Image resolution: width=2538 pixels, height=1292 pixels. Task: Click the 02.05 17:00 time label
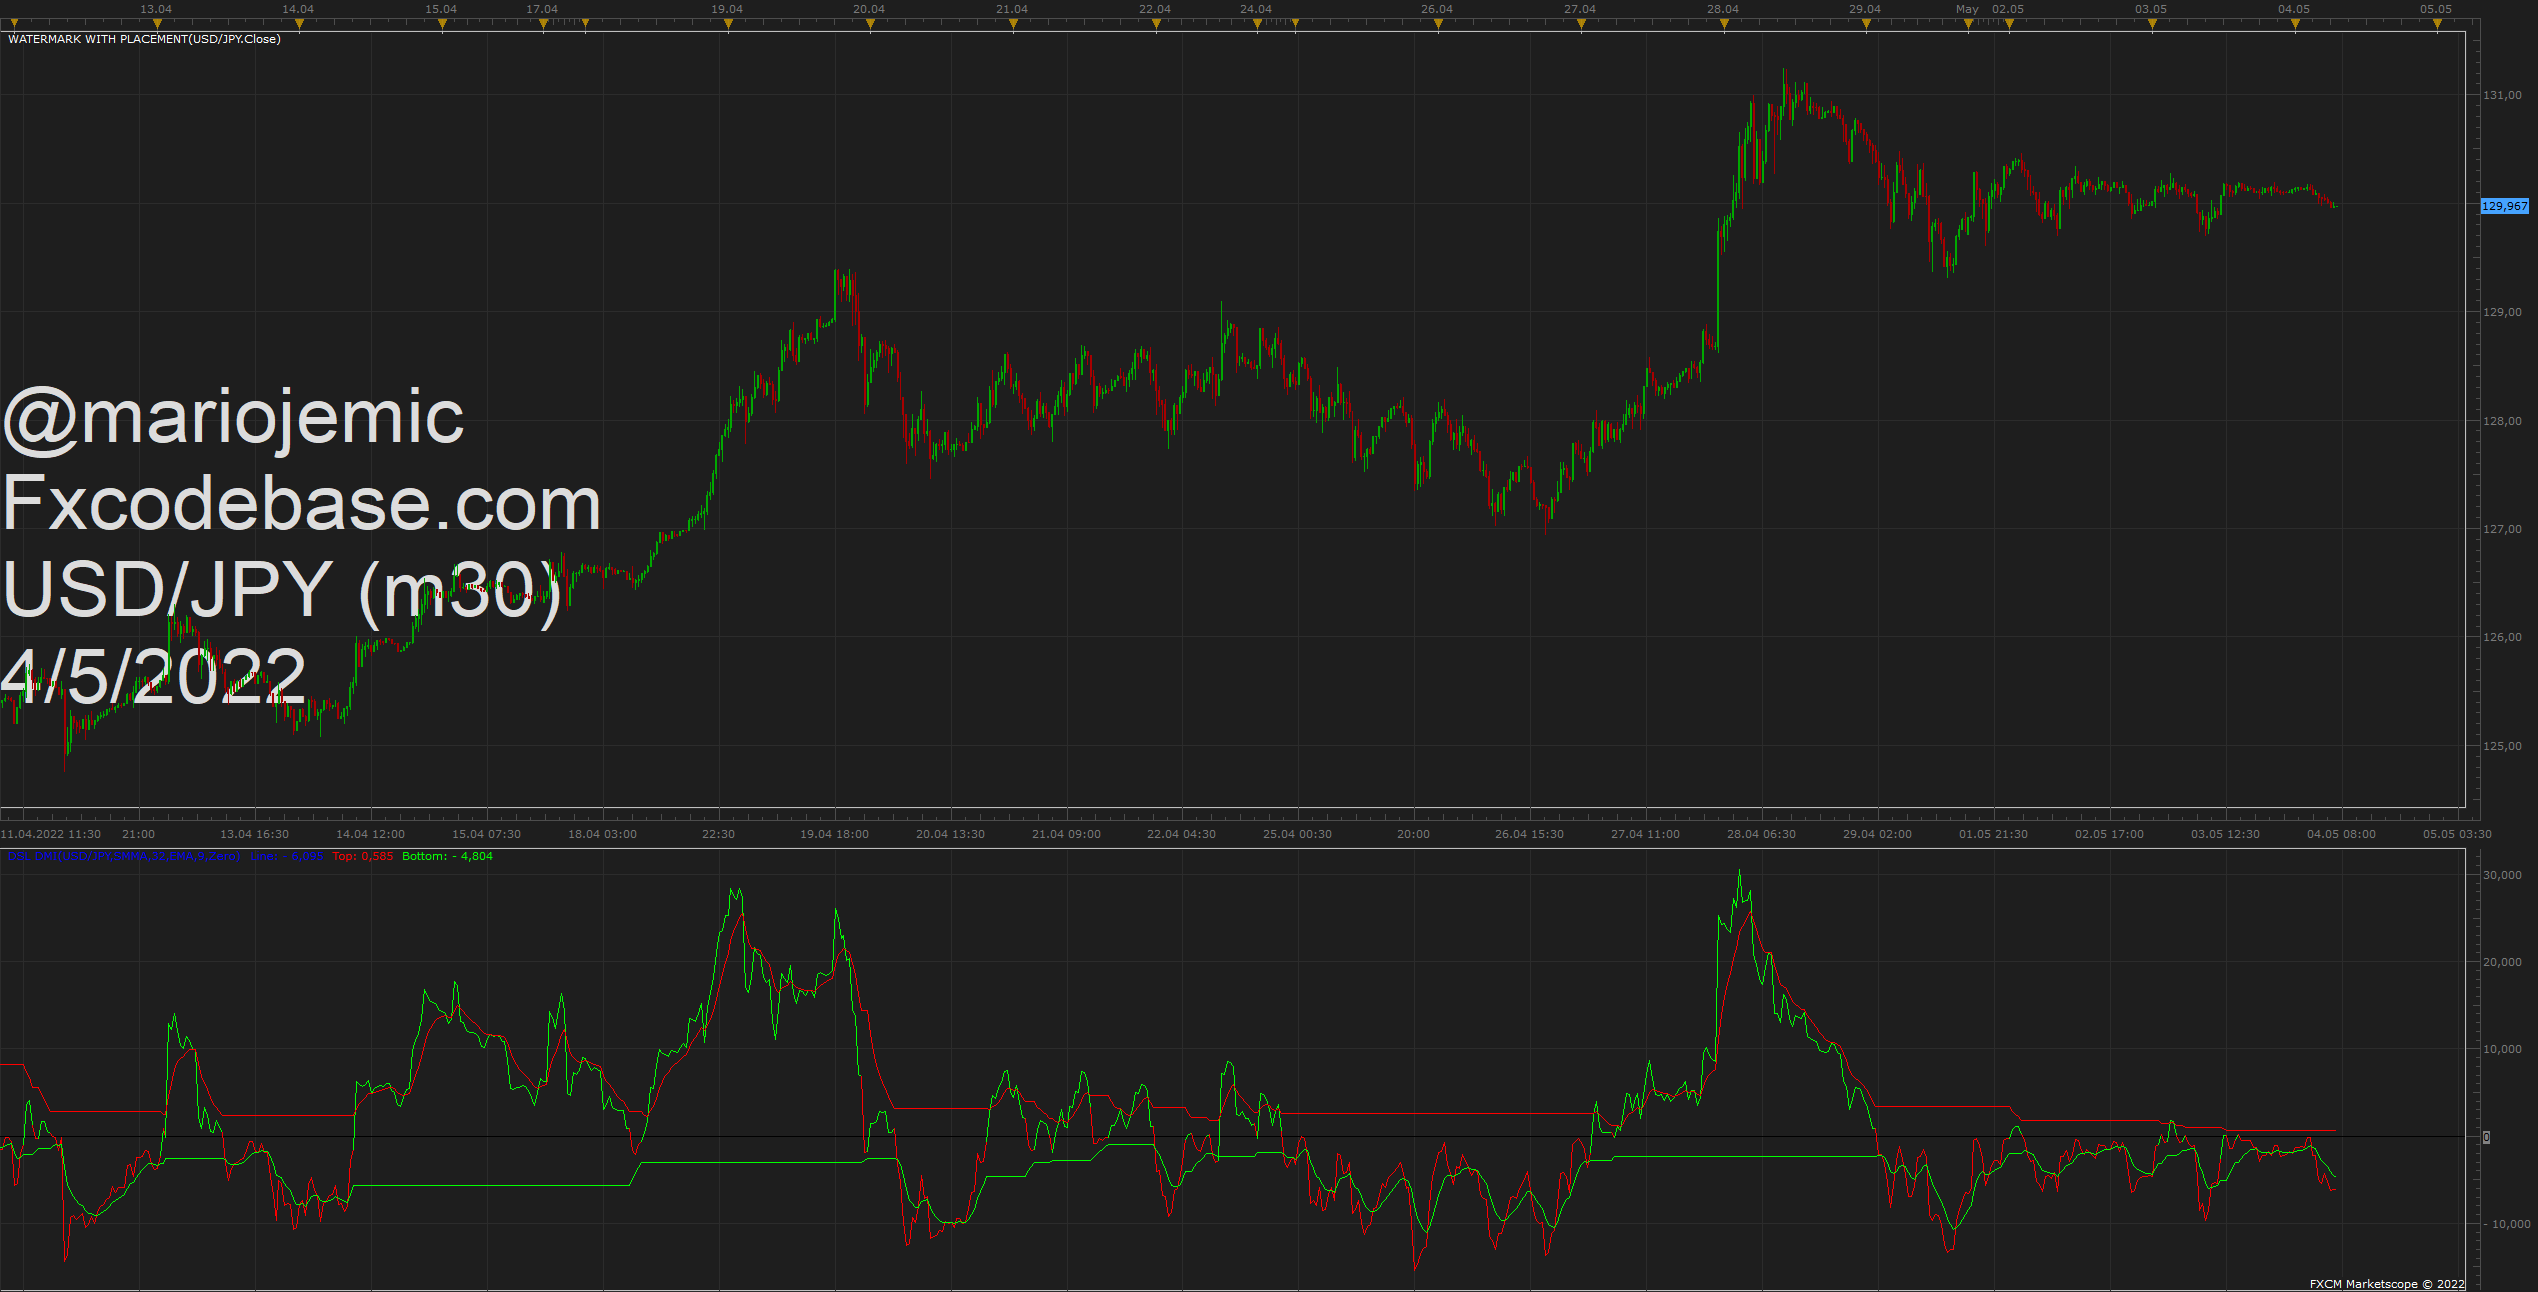point(2109,834)
